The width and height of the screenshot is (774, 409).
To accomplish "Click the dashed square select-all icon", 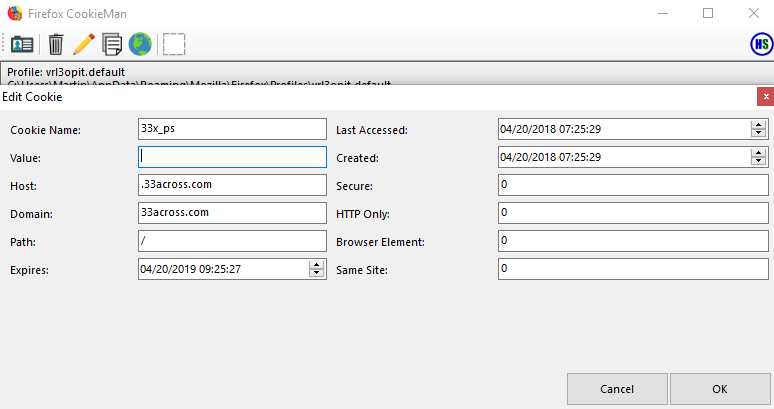I will (174, 44).
